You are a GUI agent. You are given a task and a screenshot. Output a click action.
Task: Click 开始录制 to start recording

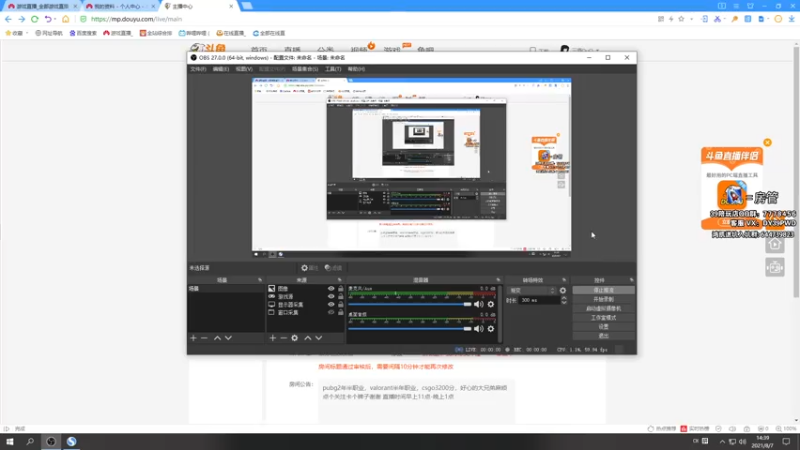(x=604, y=299)
